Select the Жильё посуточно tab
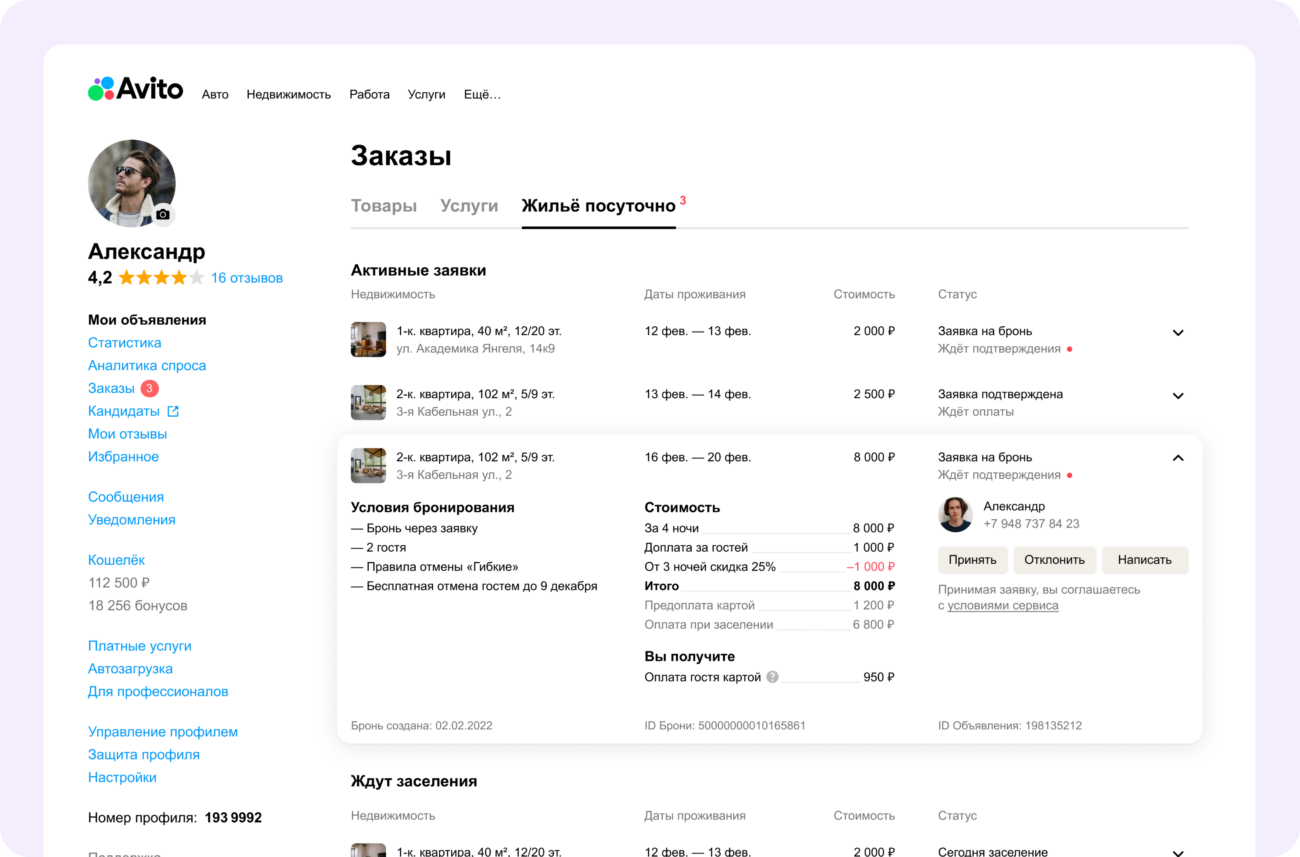Viewport: 1300px width, 857px height. click(599, 205)
